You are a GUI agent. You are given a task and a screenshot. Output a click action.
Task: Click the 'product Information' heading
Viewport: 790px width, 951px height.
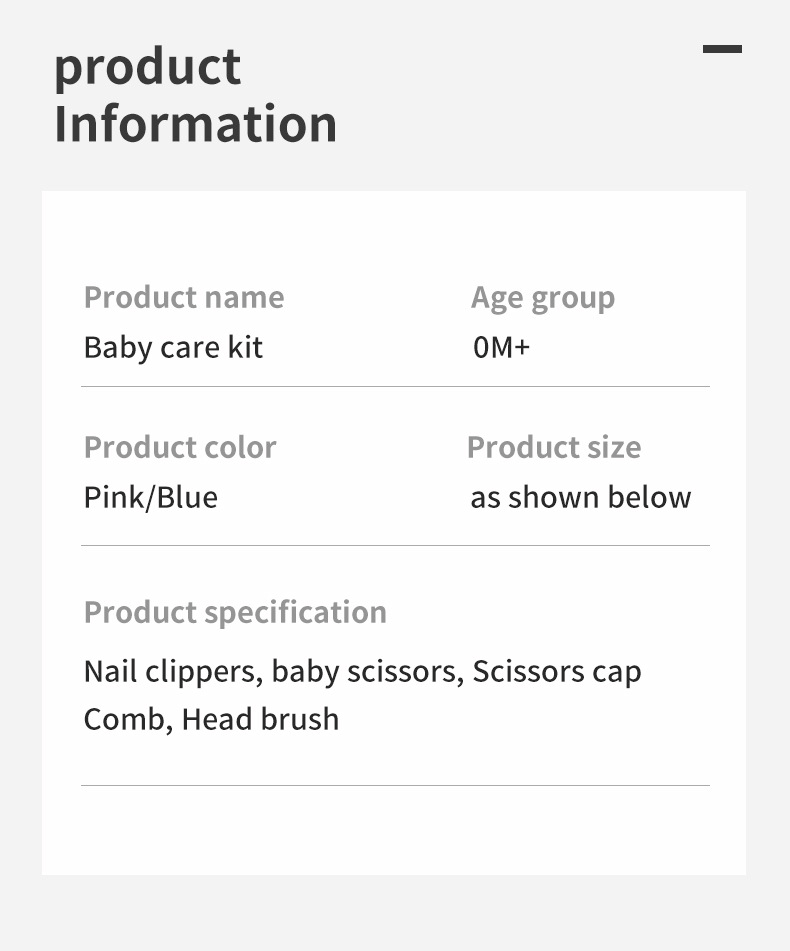195,96
